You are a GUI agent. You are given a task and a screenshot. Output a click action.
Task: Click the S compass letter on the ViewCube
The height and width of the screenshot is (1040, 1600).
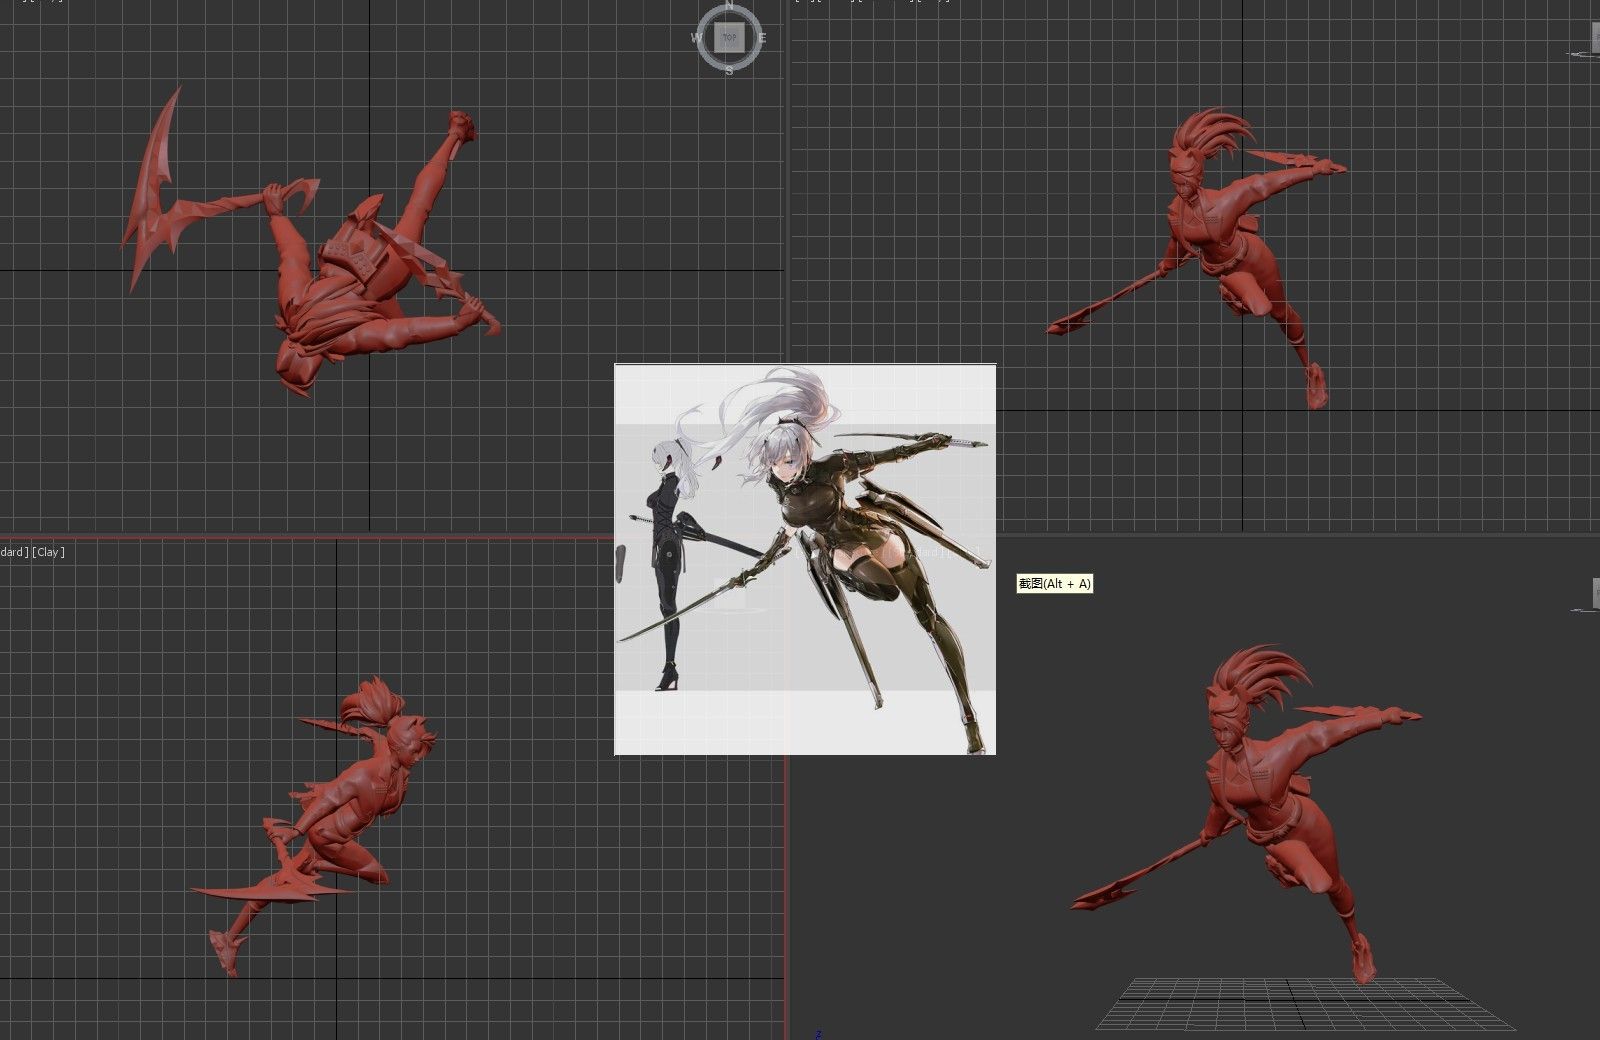tap(729, 71)
